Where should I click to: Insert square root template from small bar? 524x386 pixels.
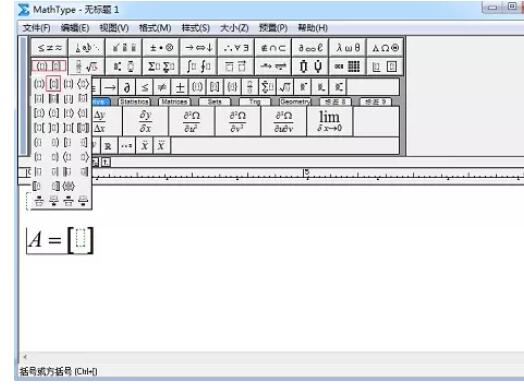[x=285, y=87]
